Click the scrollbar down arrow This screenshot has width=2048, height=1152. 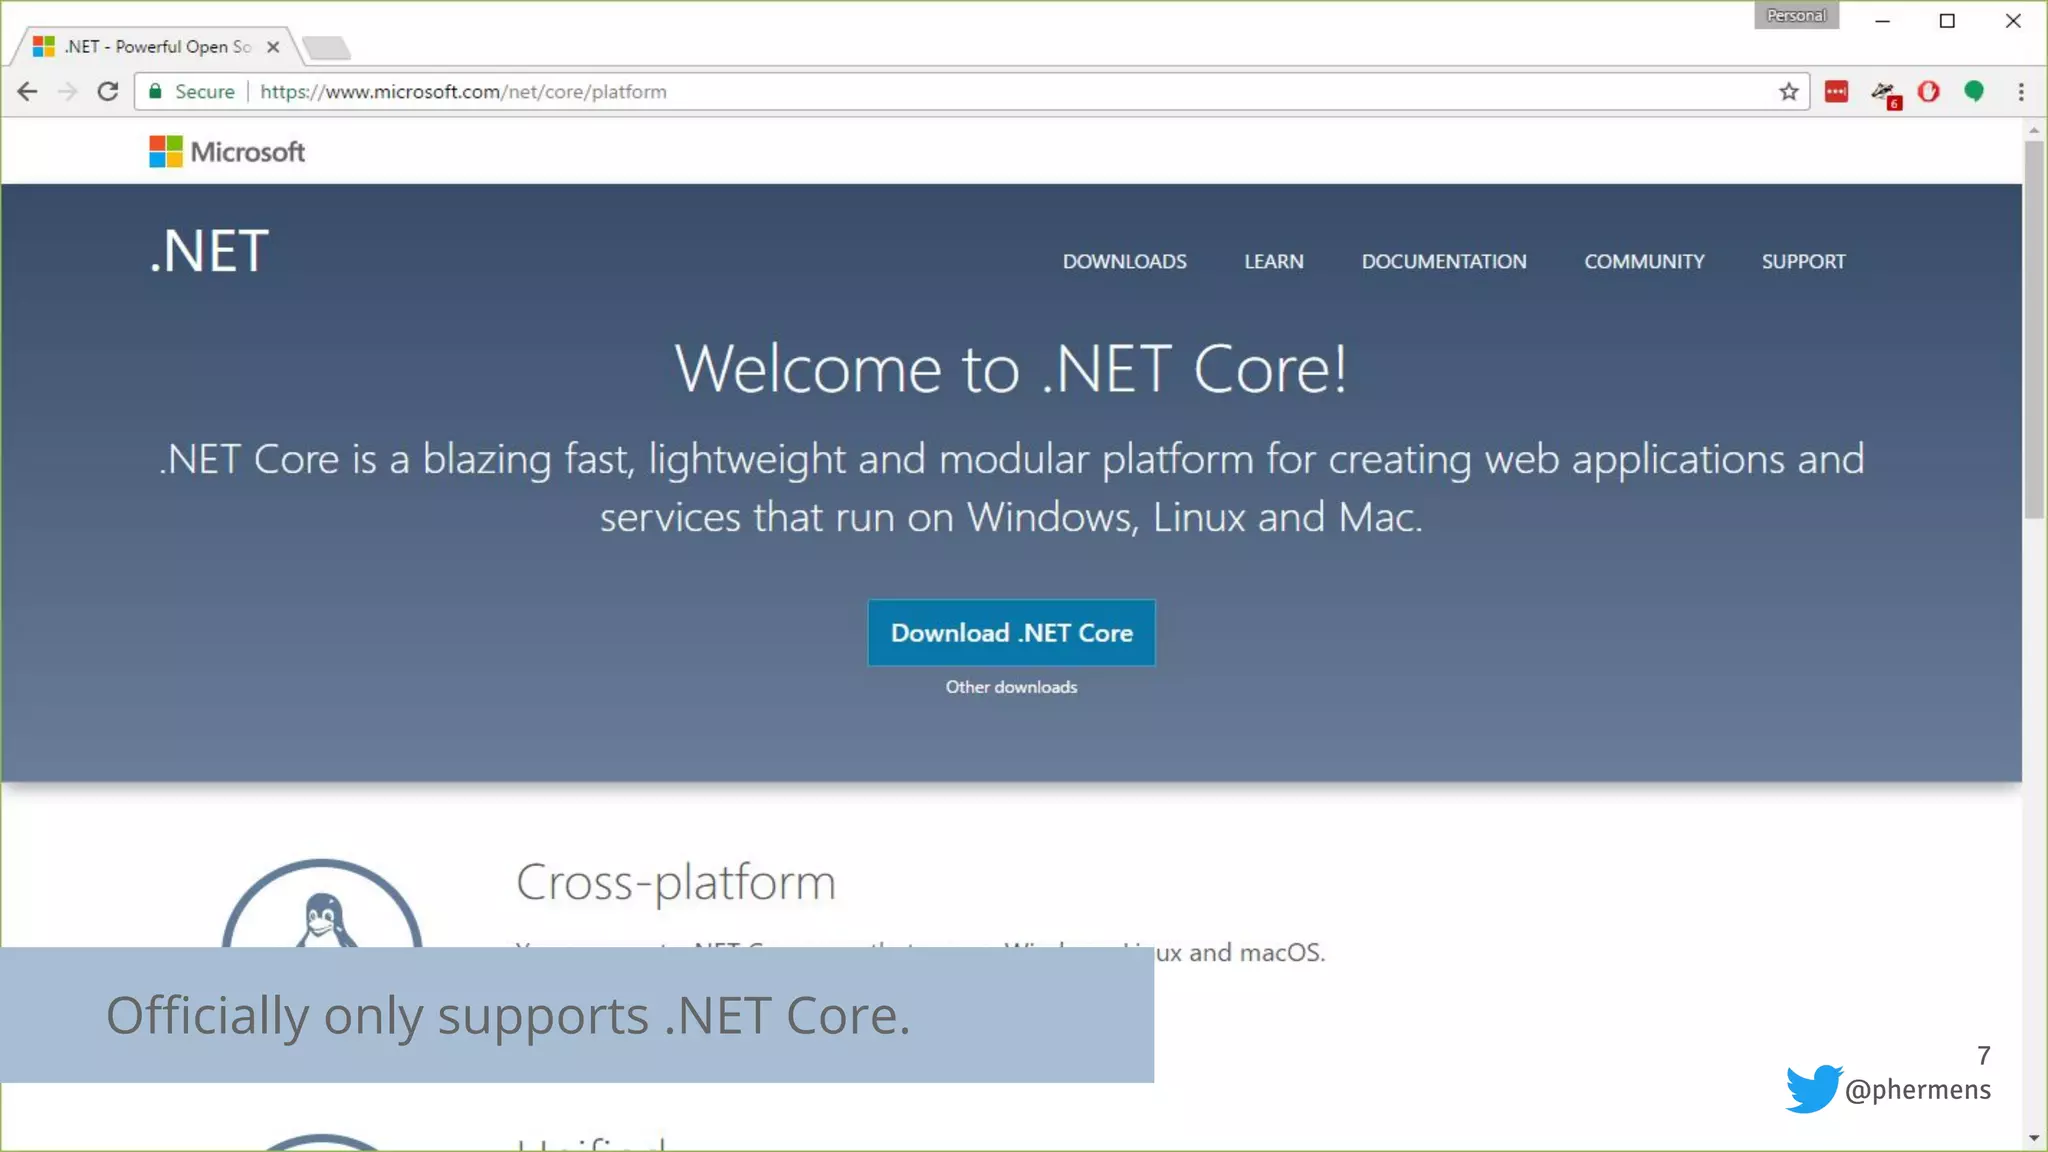(2034, 1138)
